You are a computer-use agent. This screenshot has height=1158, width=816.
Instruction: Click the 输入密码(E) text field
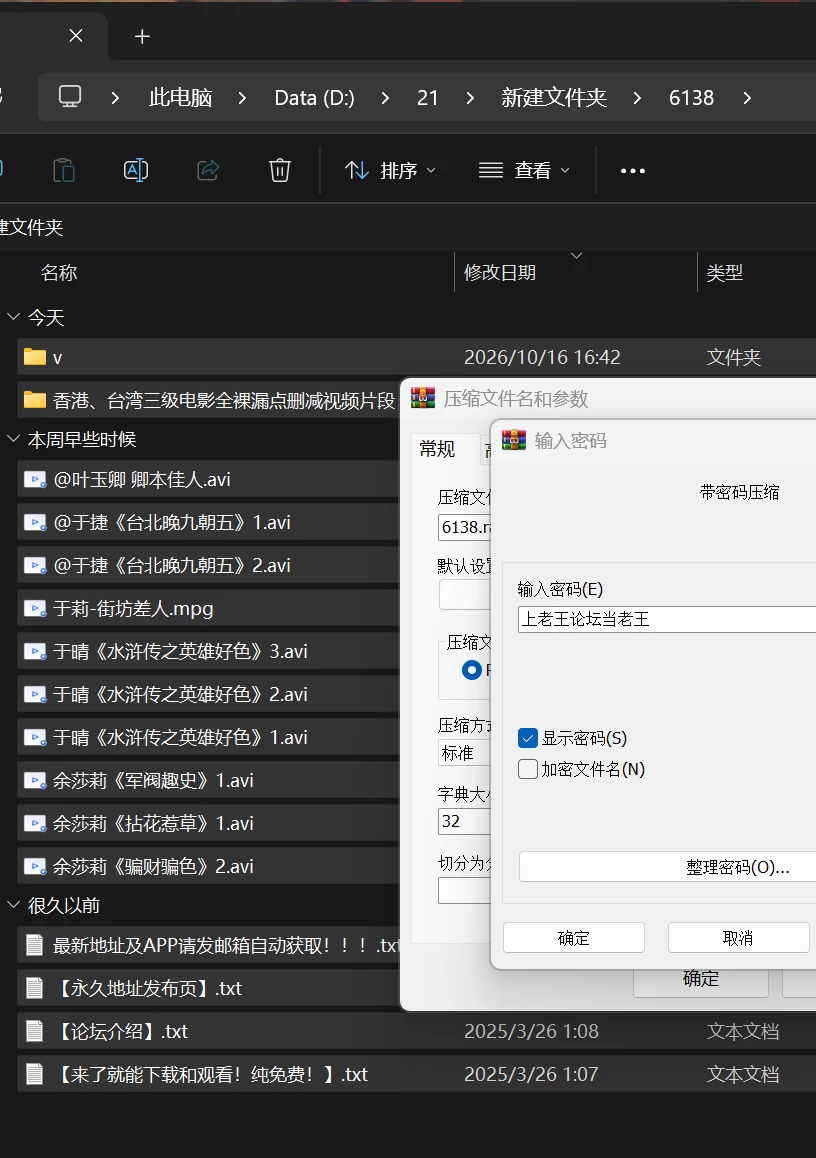coord(667,619)
